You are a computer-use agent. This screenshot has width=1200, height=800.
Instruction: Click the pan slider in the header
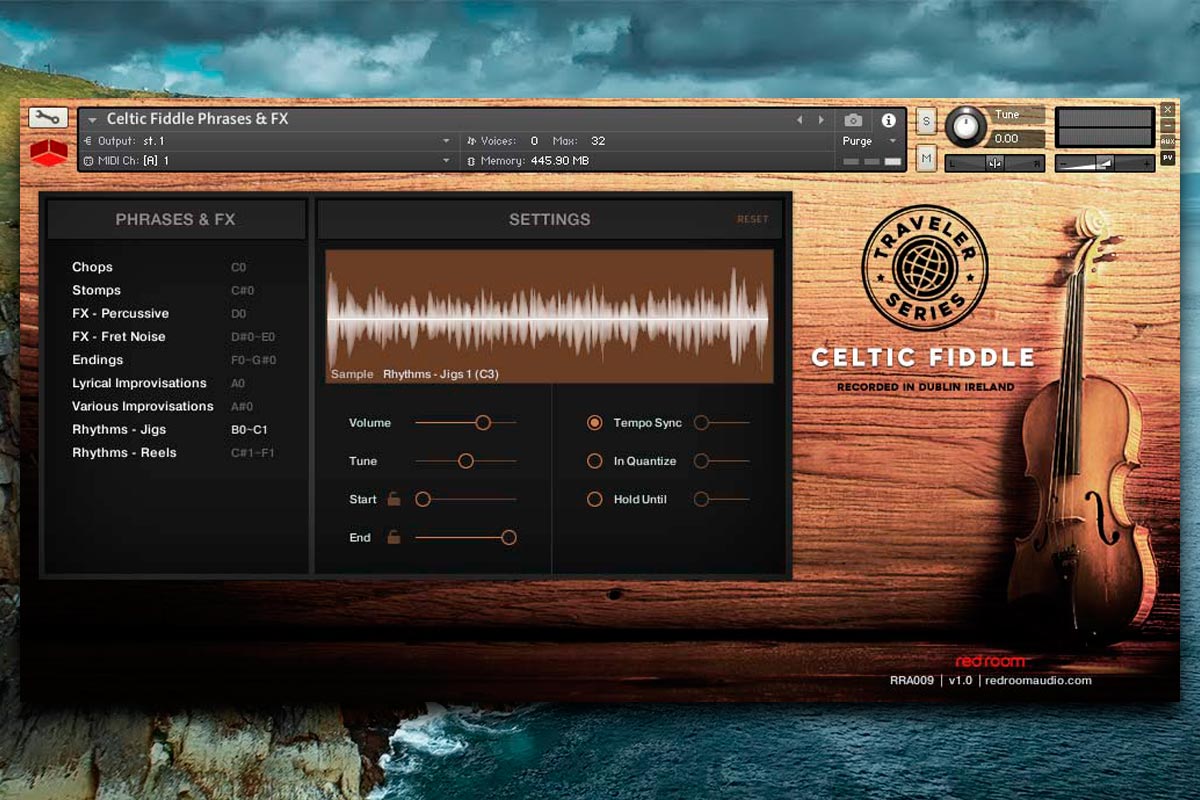(x=995, y=163)
